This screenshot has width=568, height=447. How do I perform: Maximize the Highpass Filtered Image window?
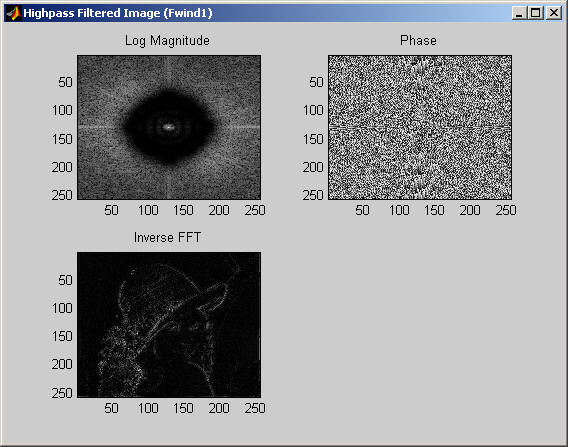click(x=535, y=13)
